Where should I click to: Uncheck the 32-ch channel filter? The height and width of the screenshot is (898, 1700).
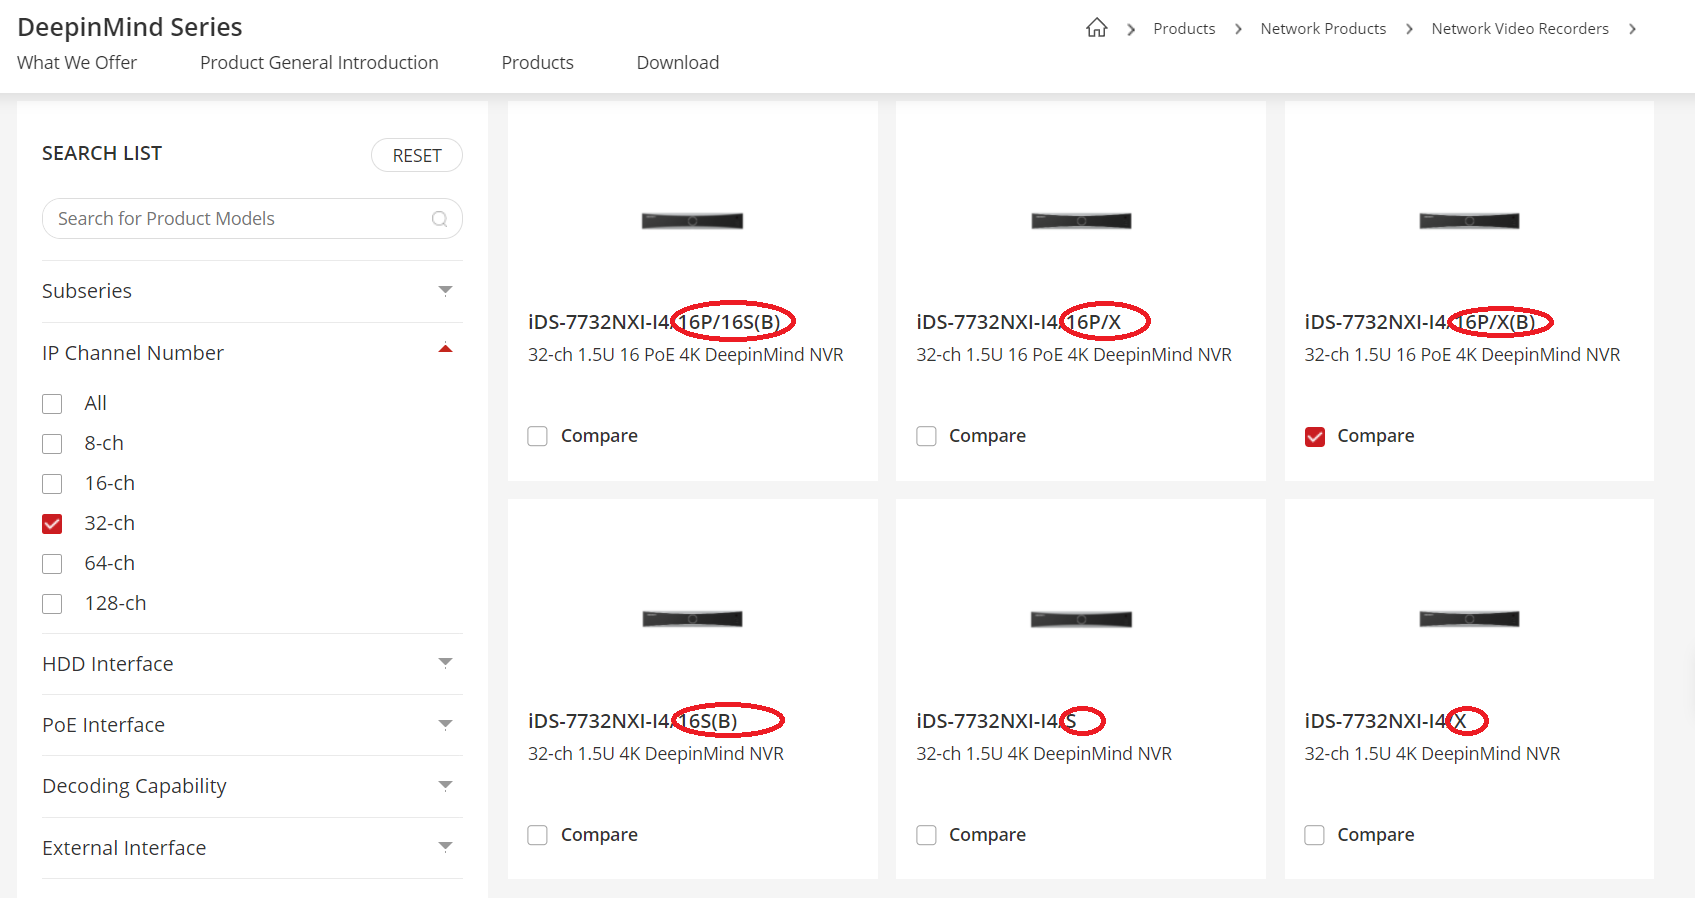coord(52,524)
